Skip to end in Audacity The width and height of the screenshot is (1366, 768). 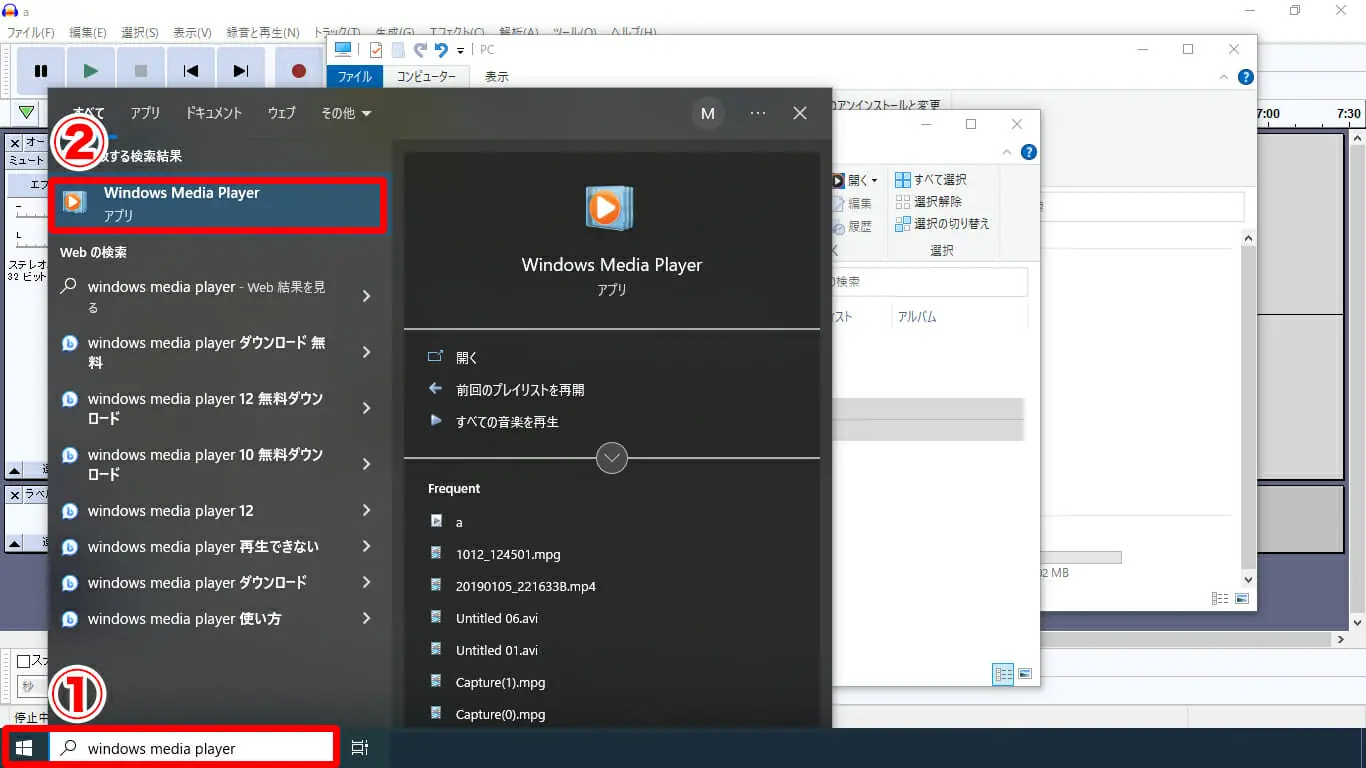coord(241,71)
